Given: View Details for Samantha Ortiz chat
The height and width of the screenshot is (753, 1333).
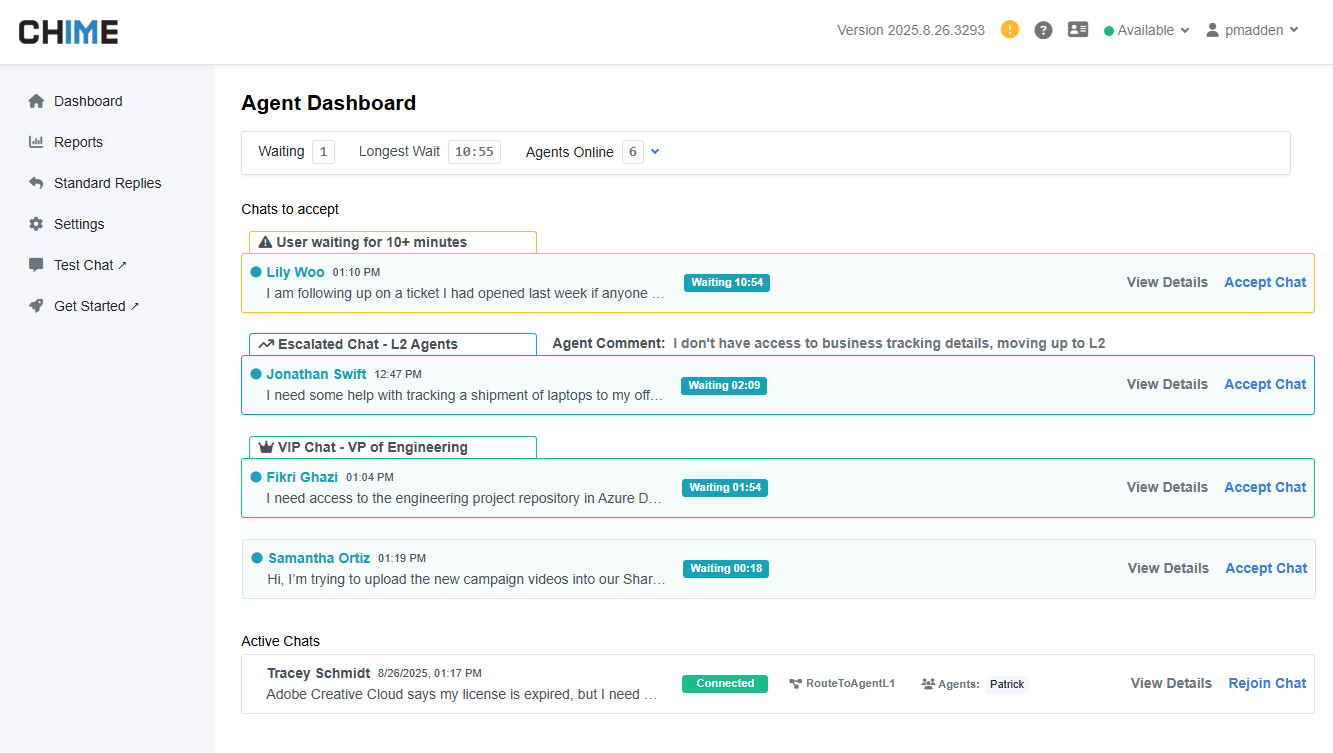Looking at the screenshot, I should [1168, 568].
